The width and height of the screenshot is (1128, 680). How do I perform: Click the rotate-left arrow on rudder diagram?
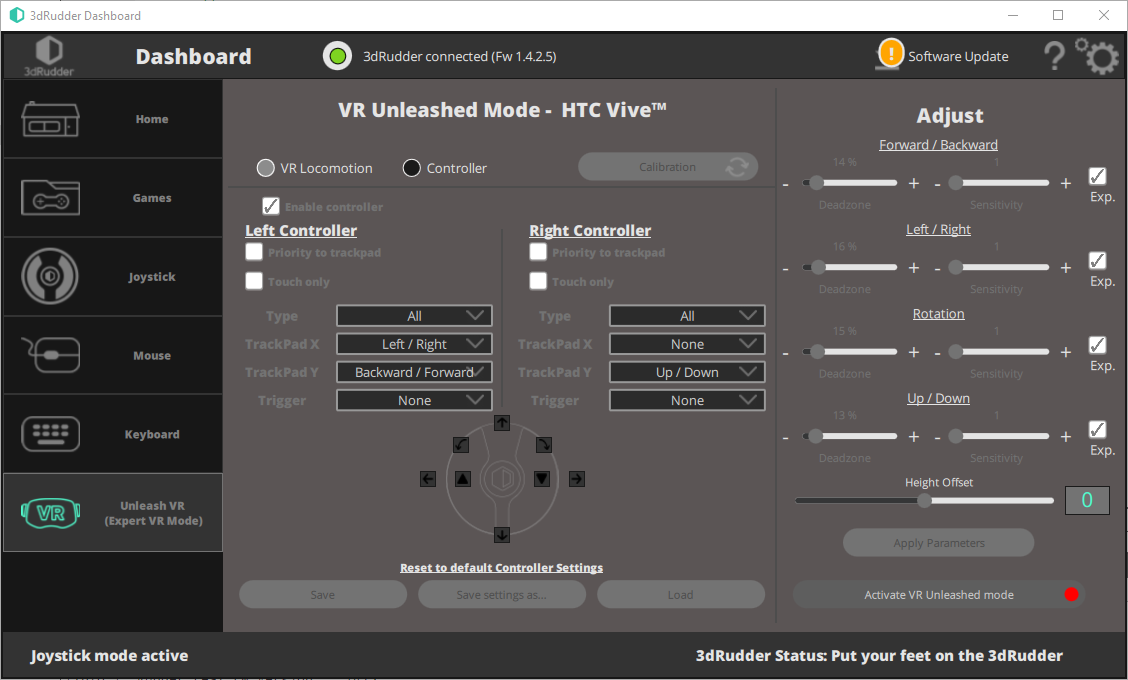(461, 445)
